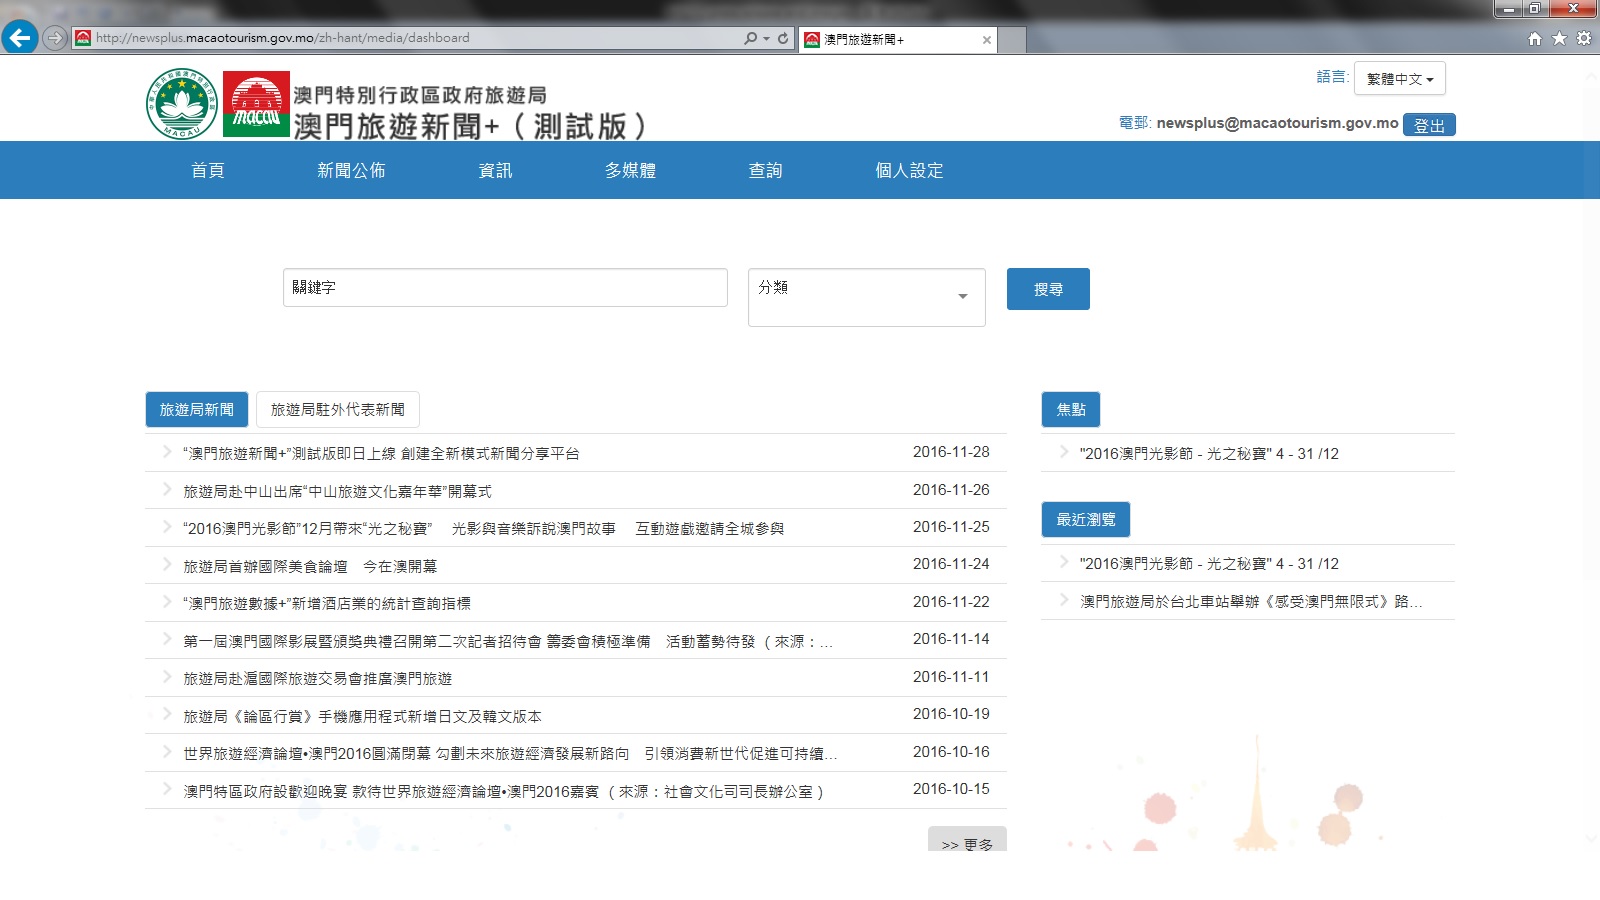Open the address bar search dropdown arrow
The height and width of the screenshot is (900, 1600).
point(766,38)
